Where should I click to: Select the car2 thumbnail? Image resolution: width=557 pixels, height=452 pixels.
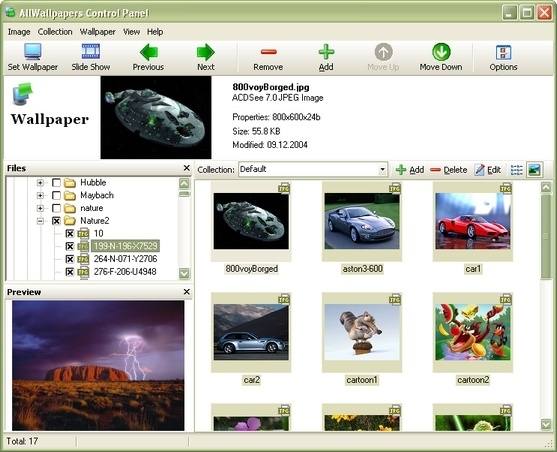coord(251,332)
